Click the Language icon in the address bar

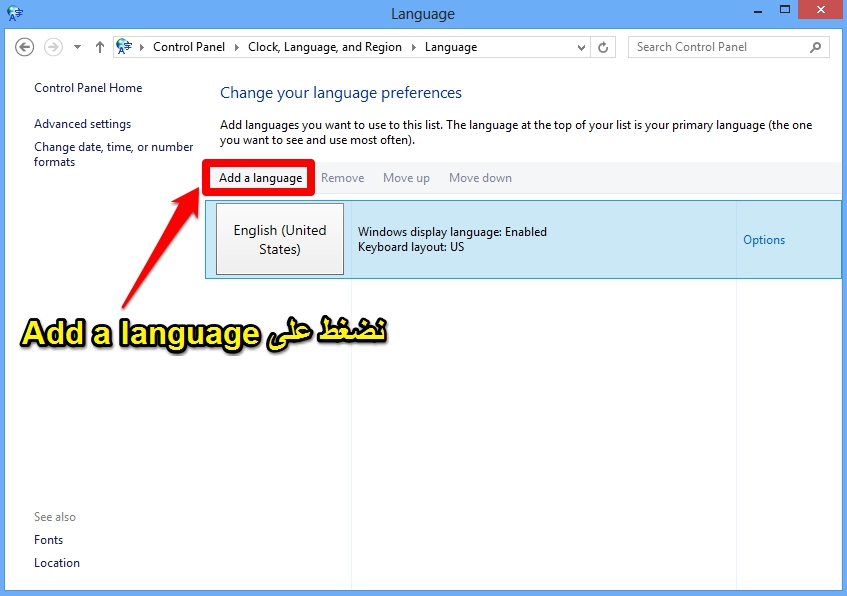124,46
